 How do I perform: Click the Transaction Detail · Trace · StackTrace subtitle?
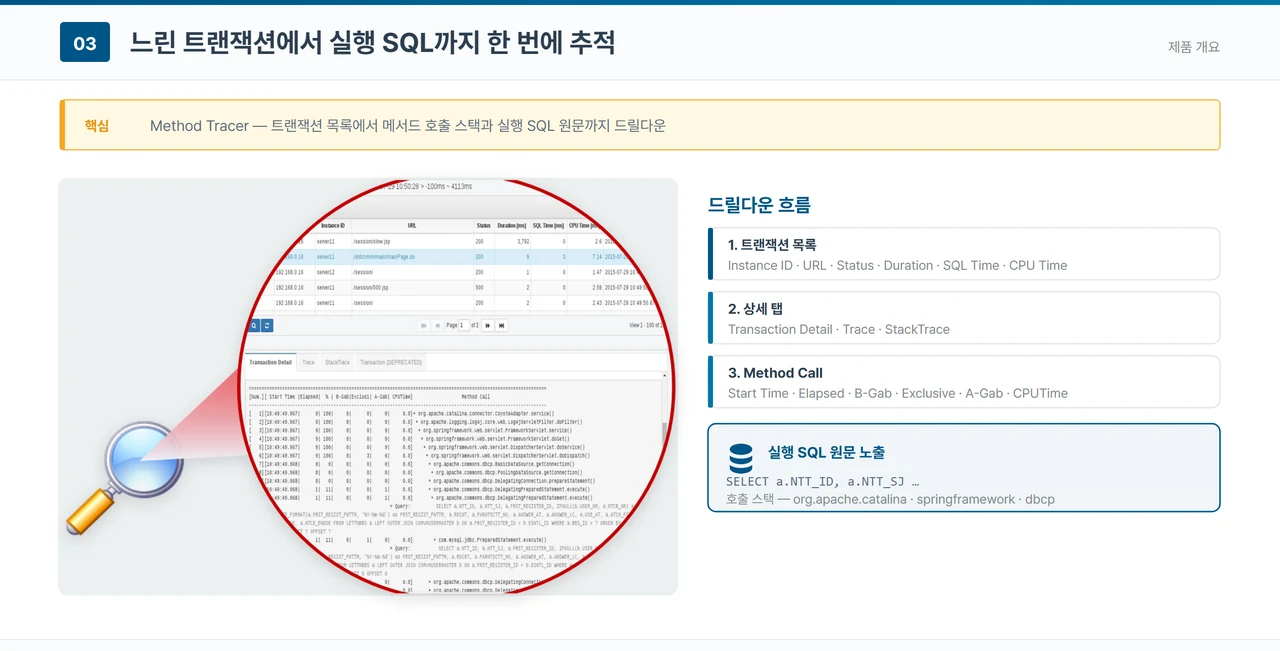tap(839, 329)
